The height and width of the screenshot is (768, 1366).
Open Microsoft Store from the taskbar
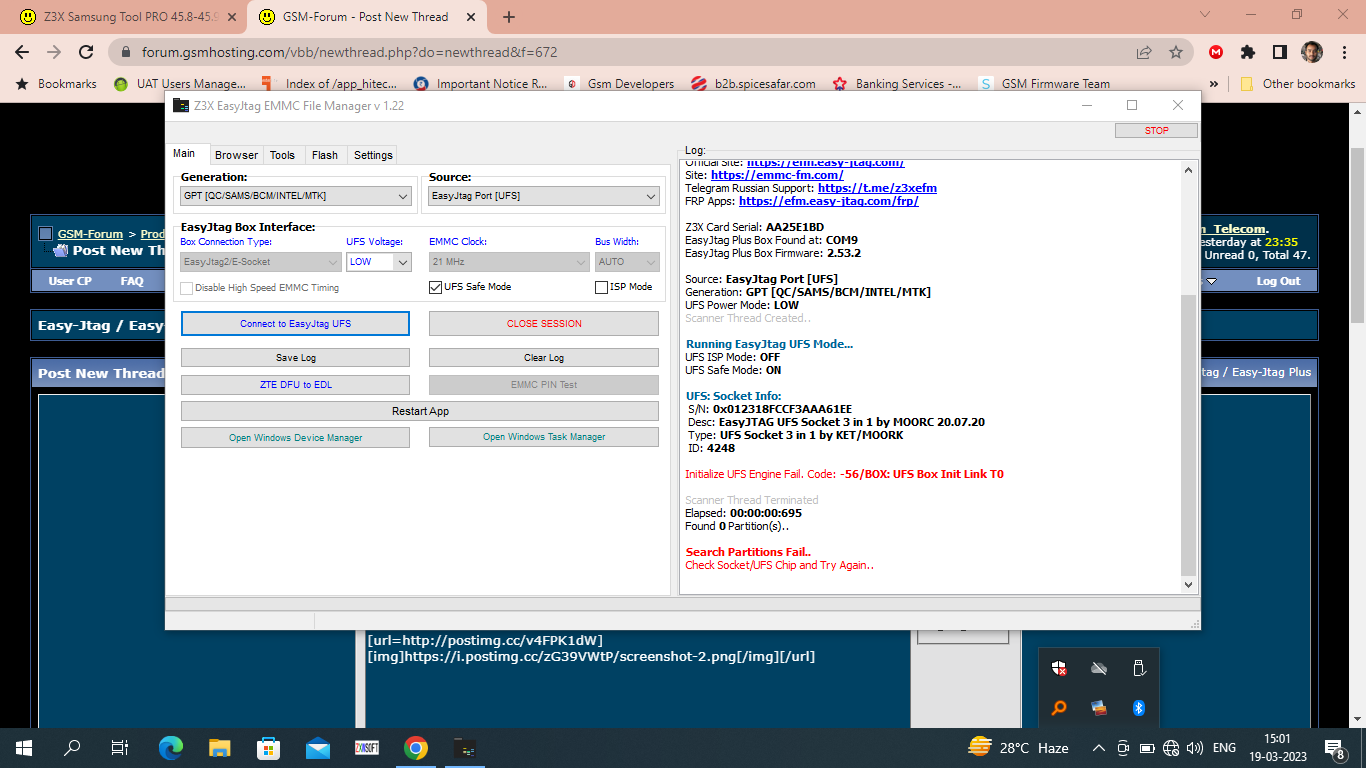tap(268, 747)
